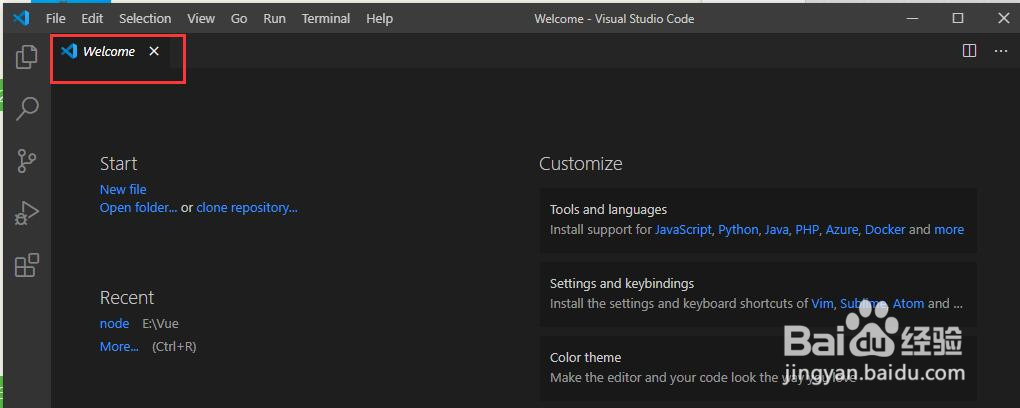The width and height of the screenshot is (1020, 408).
Task: Install Python language support
Action: coord(738,230)
